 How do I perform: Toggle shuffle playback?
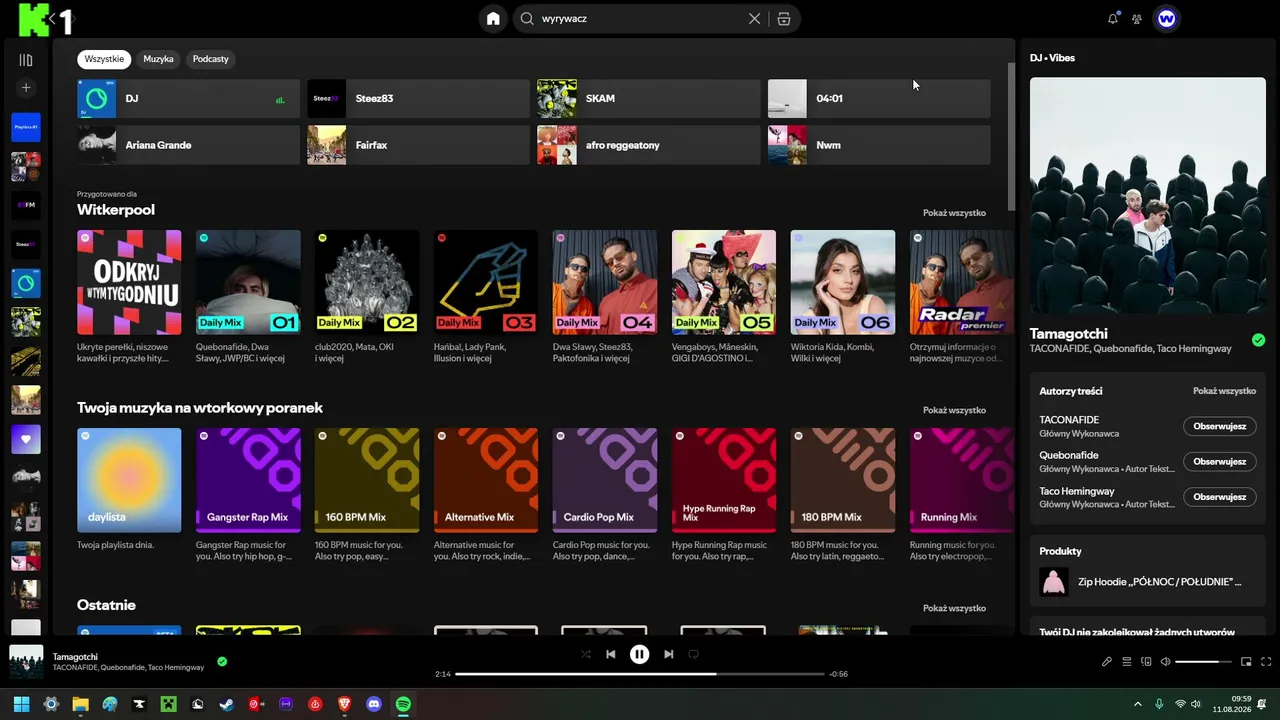point(586,654)
